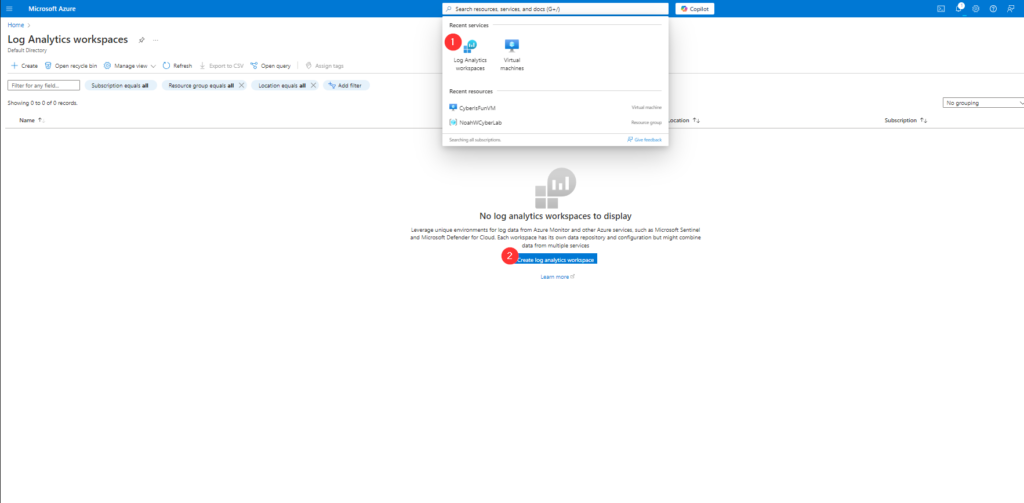Open the Azure portal hamburger menu
1024x503 pixels.
(9, 8)
